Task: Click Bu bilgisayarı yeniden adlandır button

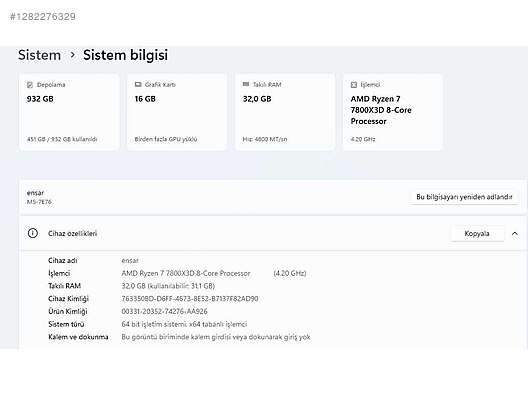Action: coord(464,197)
